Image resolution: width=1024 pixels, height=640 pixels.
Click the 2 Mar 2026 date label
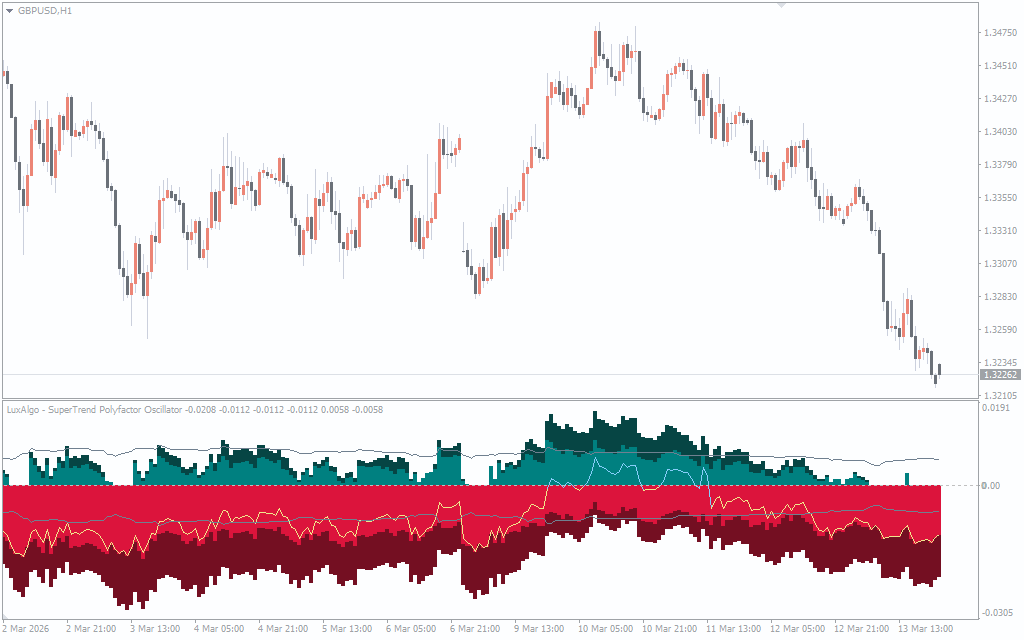click(28, 629)
